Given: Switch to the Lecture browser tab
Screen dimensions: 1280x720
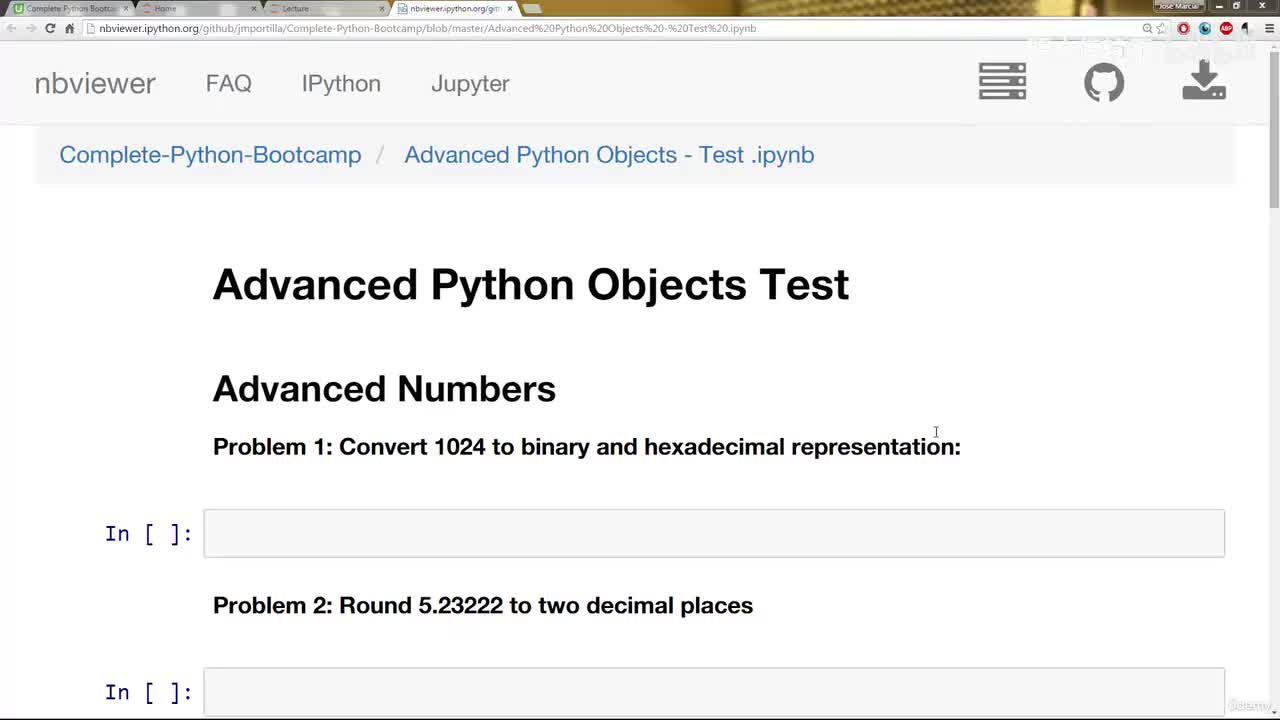Looking at the screenshot, I should coord(325,9).
